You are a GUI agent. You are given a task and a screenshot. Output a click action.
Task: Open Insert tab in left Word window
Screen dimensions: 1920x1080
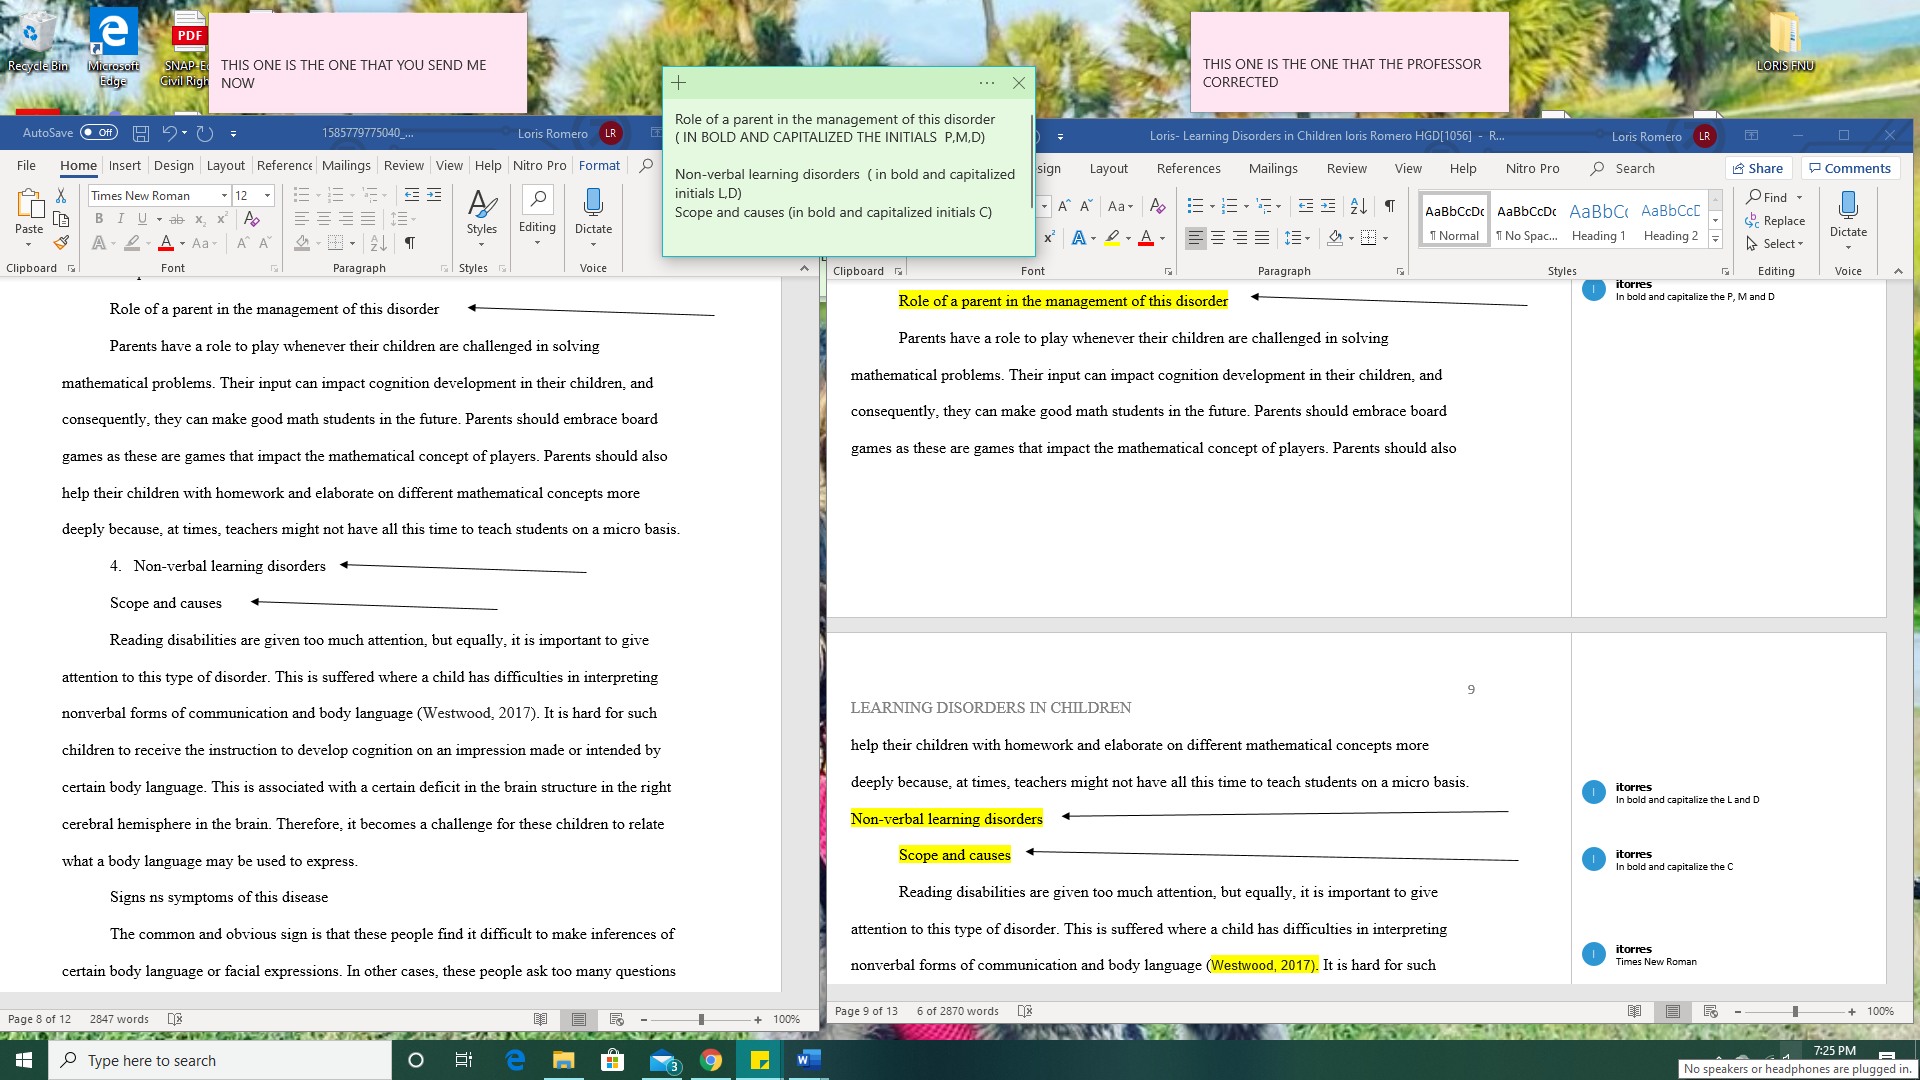point(125,166)
